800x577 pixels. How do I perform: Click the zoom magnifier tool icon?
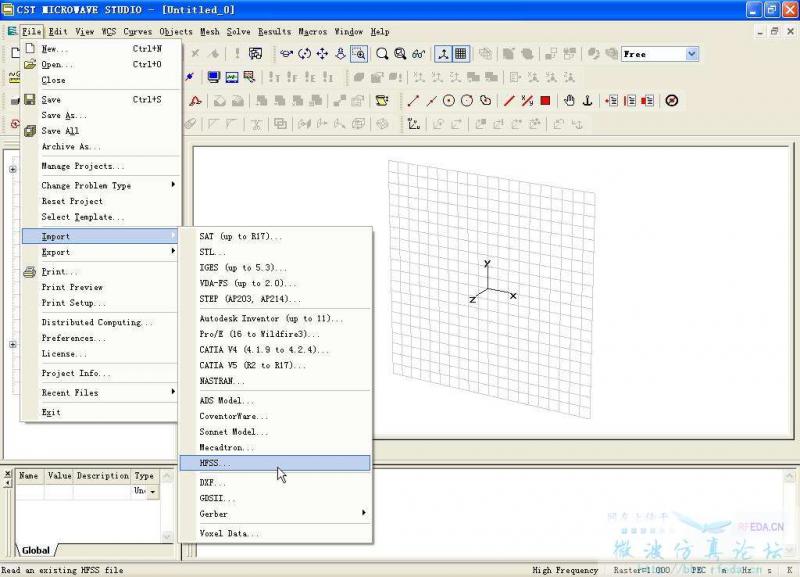click(x=382, y=54)
